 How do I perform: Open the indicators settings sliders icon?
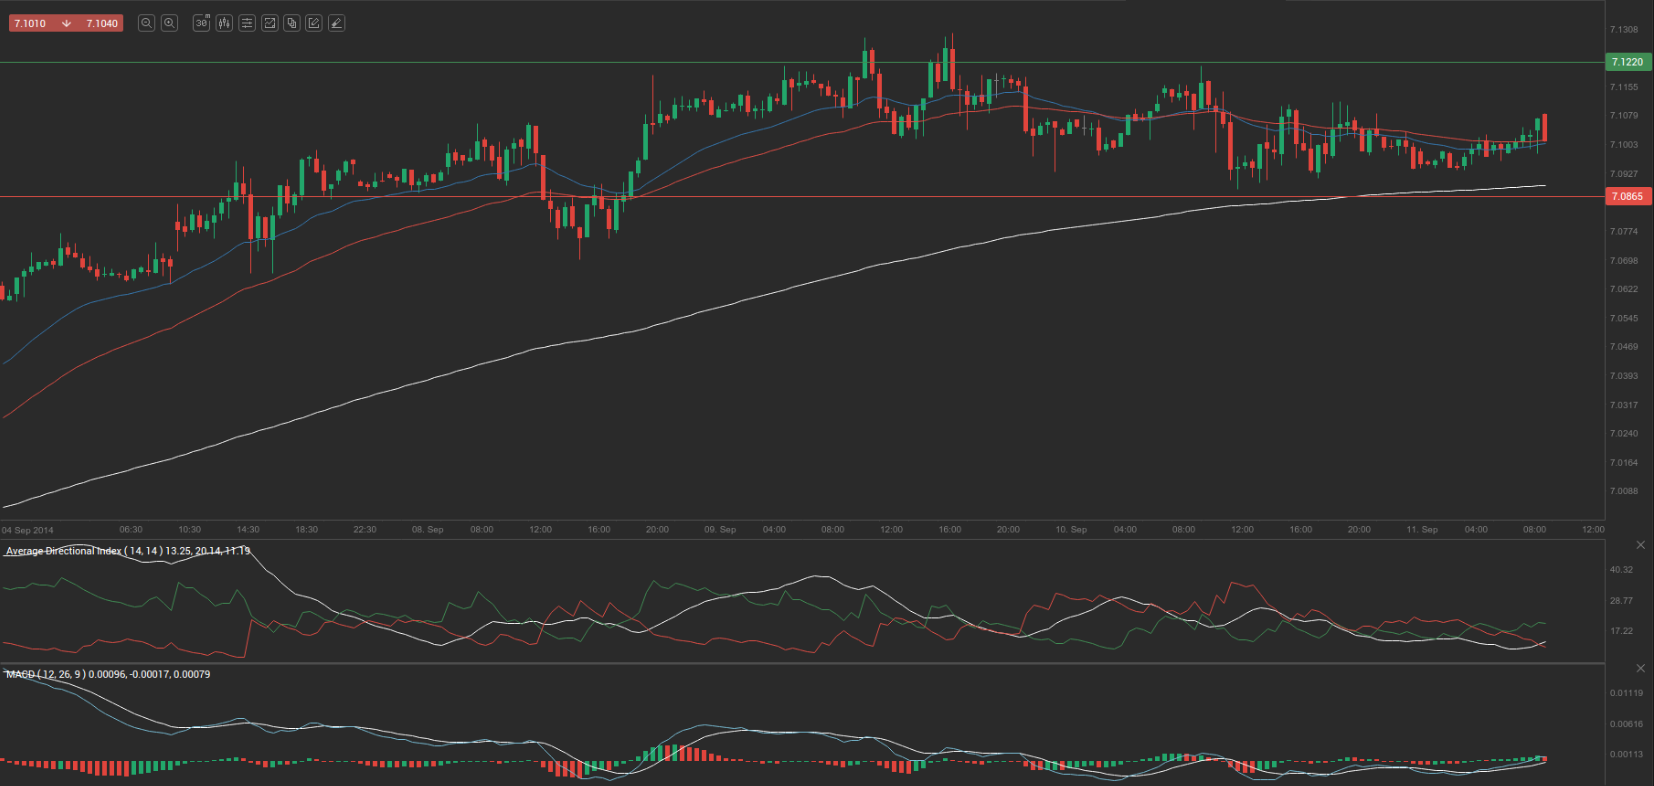click(x=247, y=23)
